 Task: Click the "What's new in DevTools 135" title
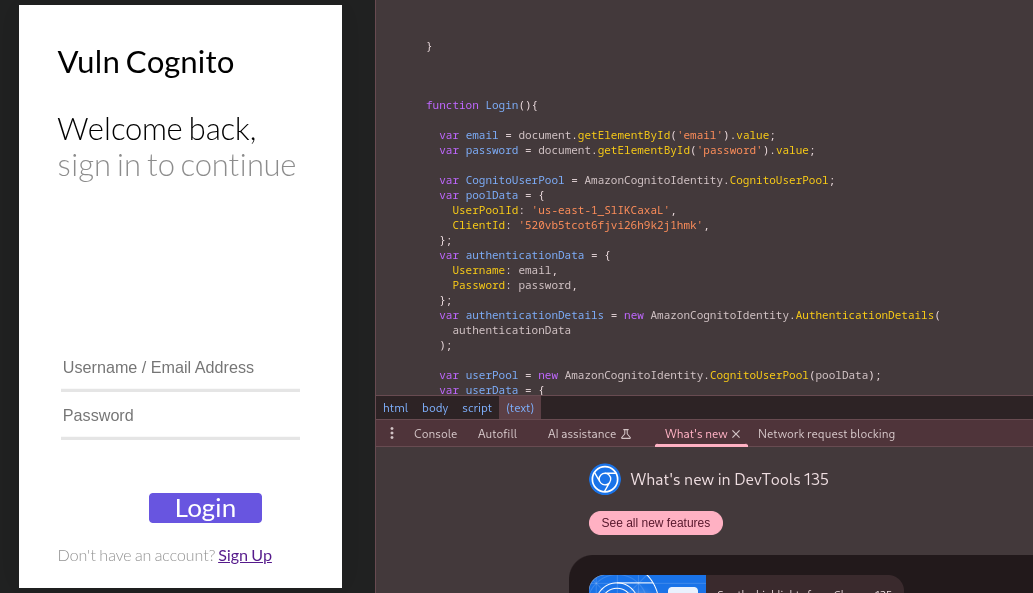[x=729, y=480]
